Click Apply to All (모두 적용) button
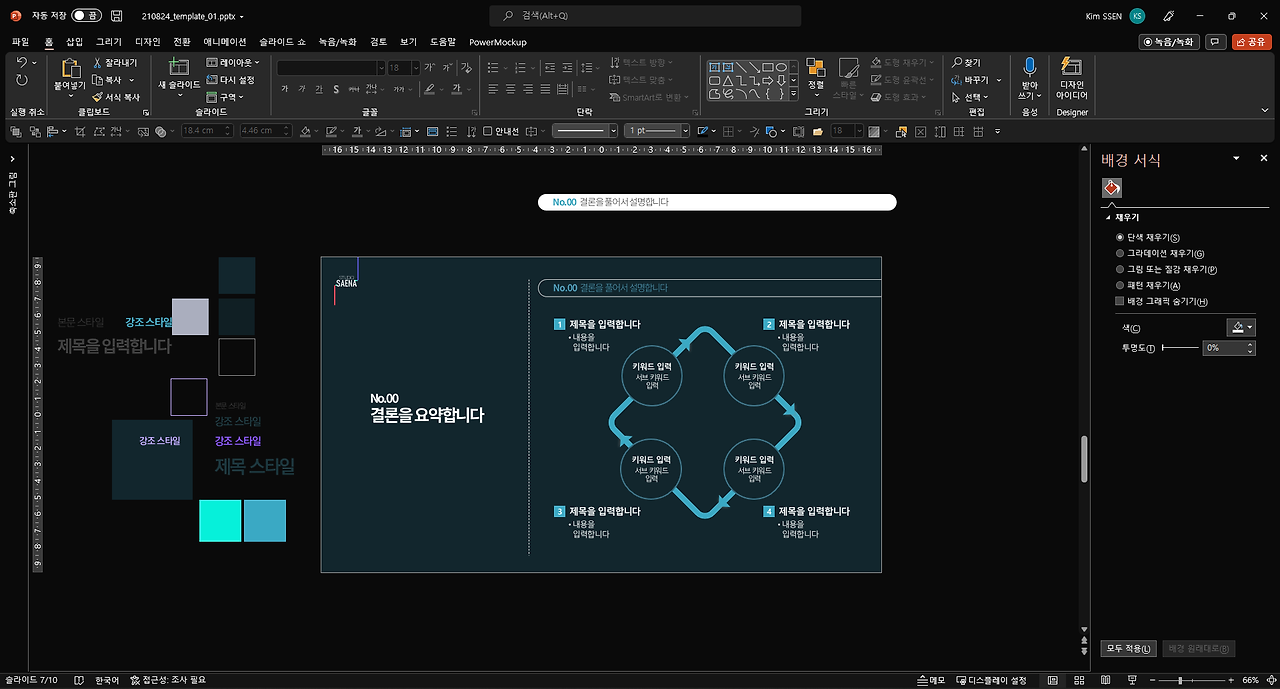 (1129, 649)
